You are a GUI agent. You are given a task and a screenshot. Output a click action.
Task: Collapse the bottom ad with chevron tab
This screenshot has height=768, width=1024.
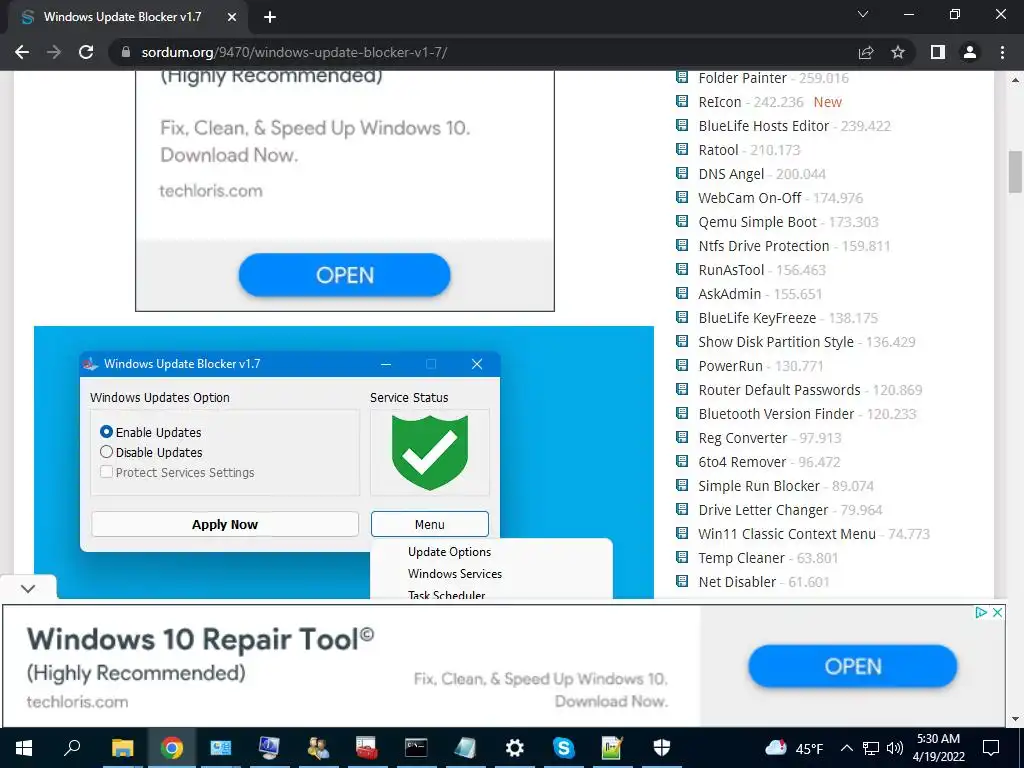coord(28,588)
